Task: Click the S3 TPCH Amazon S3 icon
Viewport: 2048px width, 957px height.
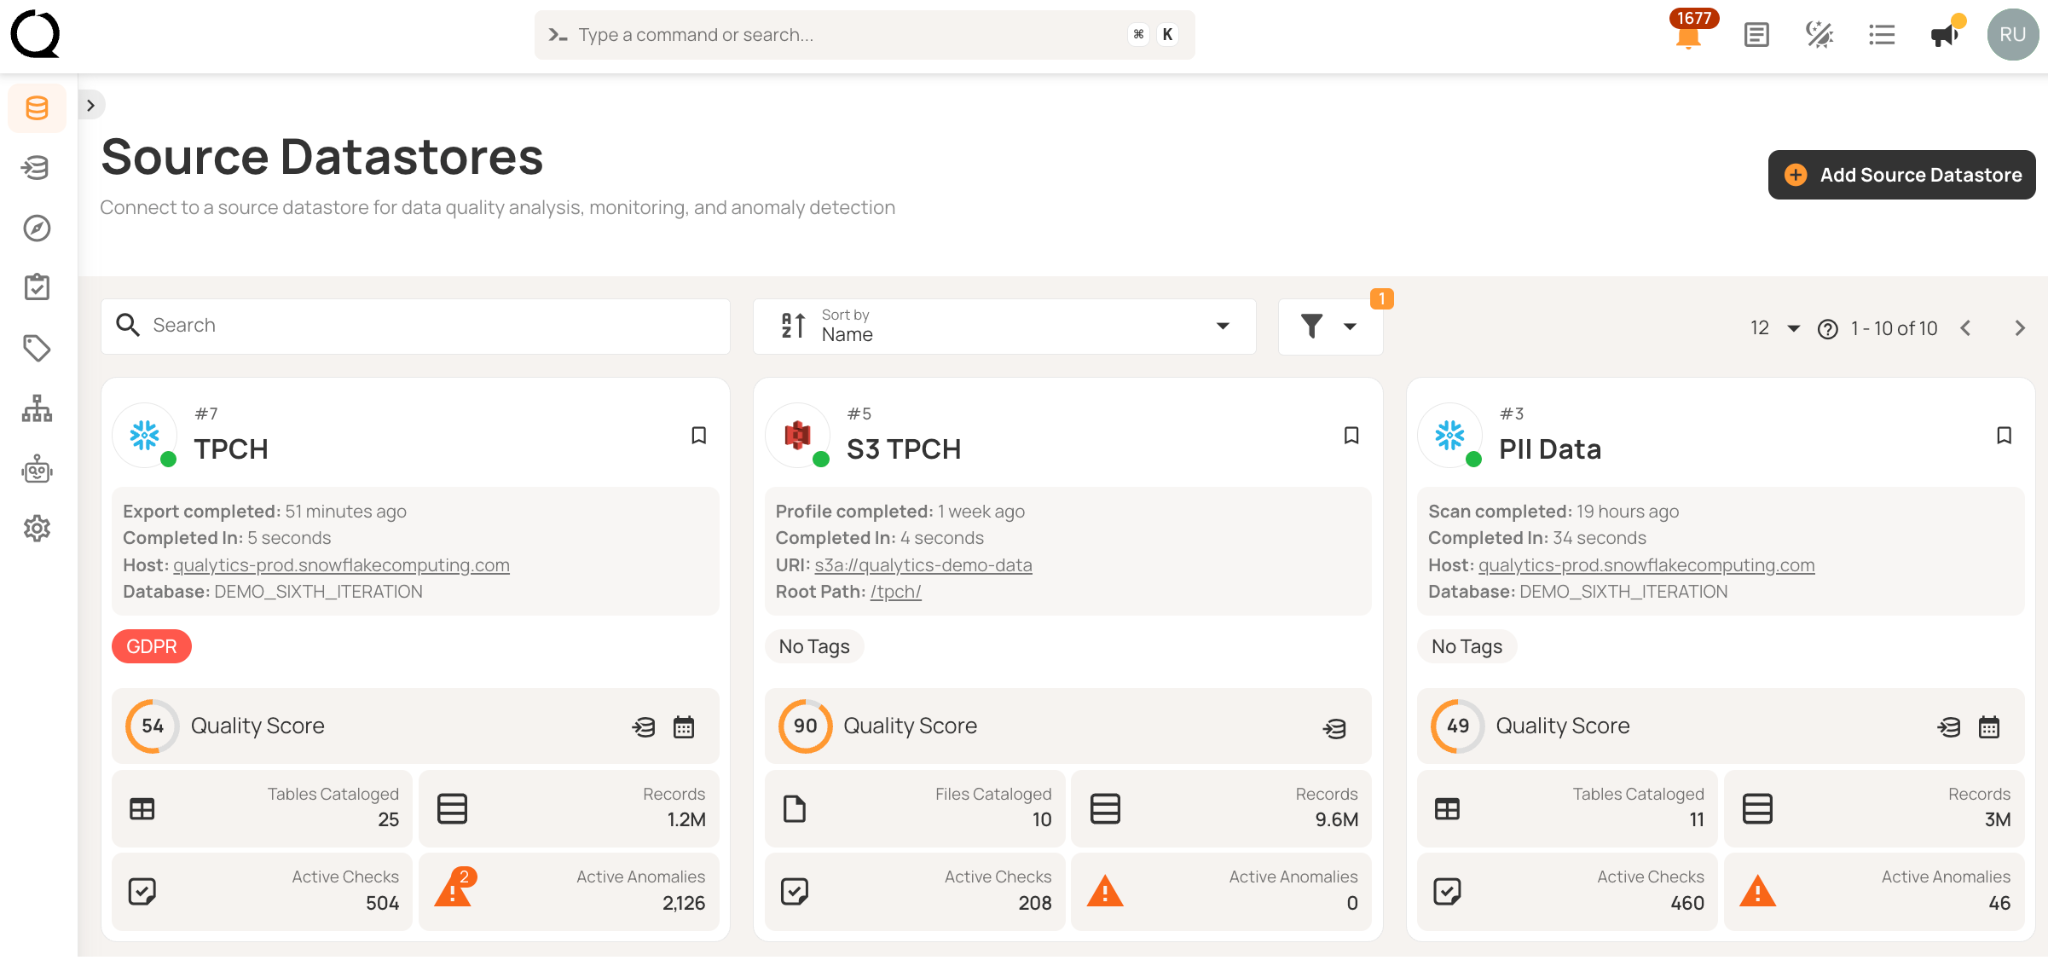Action: (x=798, y=435)
